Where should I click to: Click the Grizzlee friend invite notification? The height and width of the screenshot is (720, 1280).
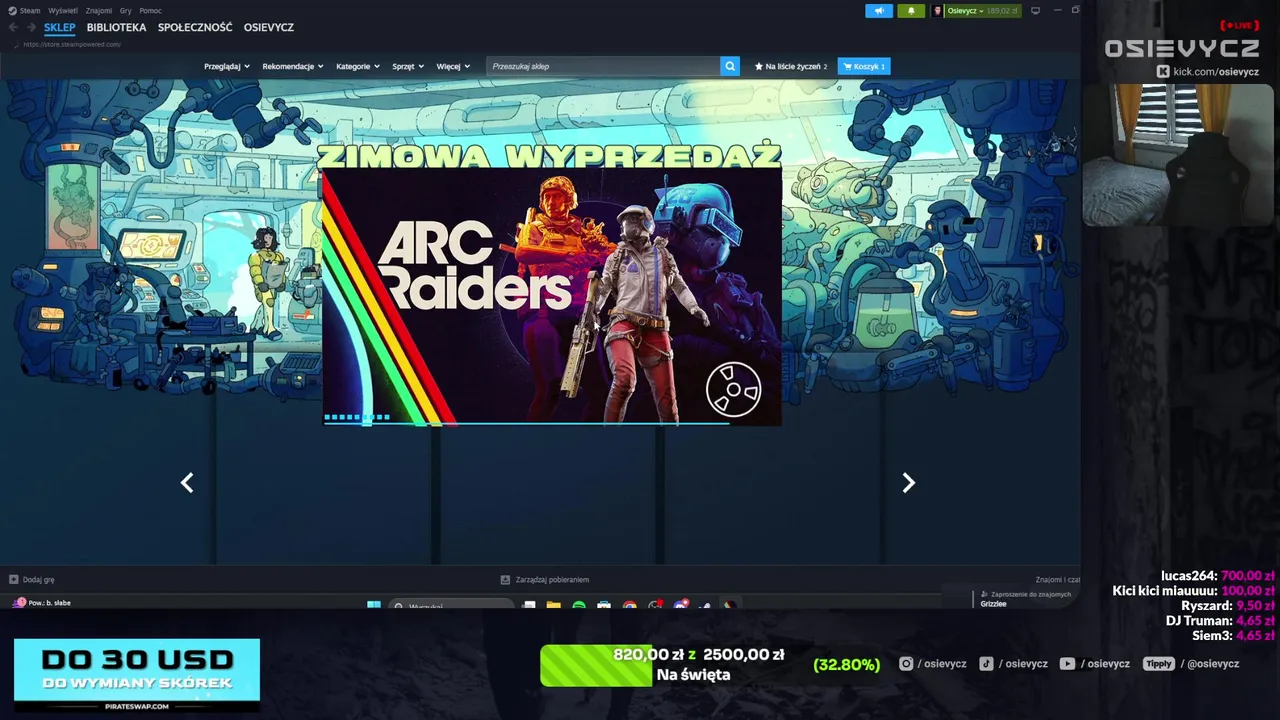pos(1025,599)
